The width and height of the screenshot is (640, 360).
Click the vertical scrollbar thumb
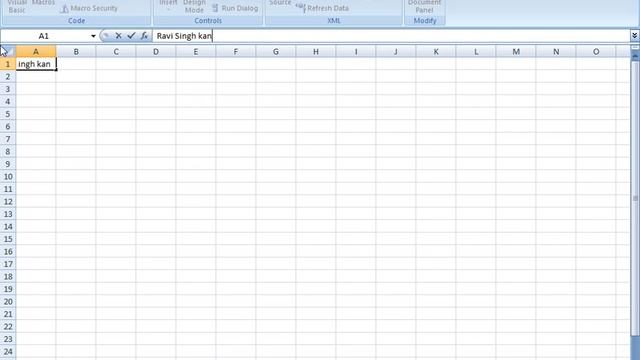pyautogui.click(x=635, y=199)
